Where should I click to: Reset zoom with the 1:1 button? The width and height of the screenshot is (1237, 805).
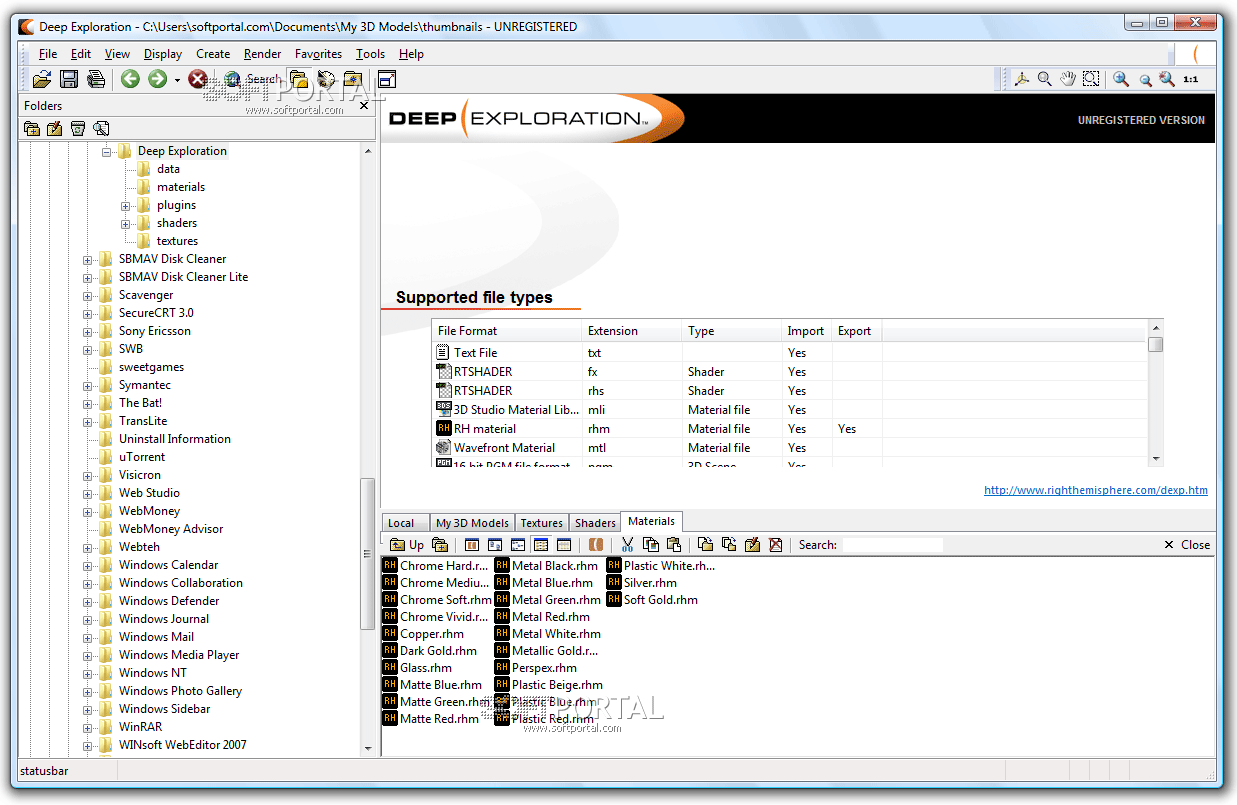(x=1191, y=79)
